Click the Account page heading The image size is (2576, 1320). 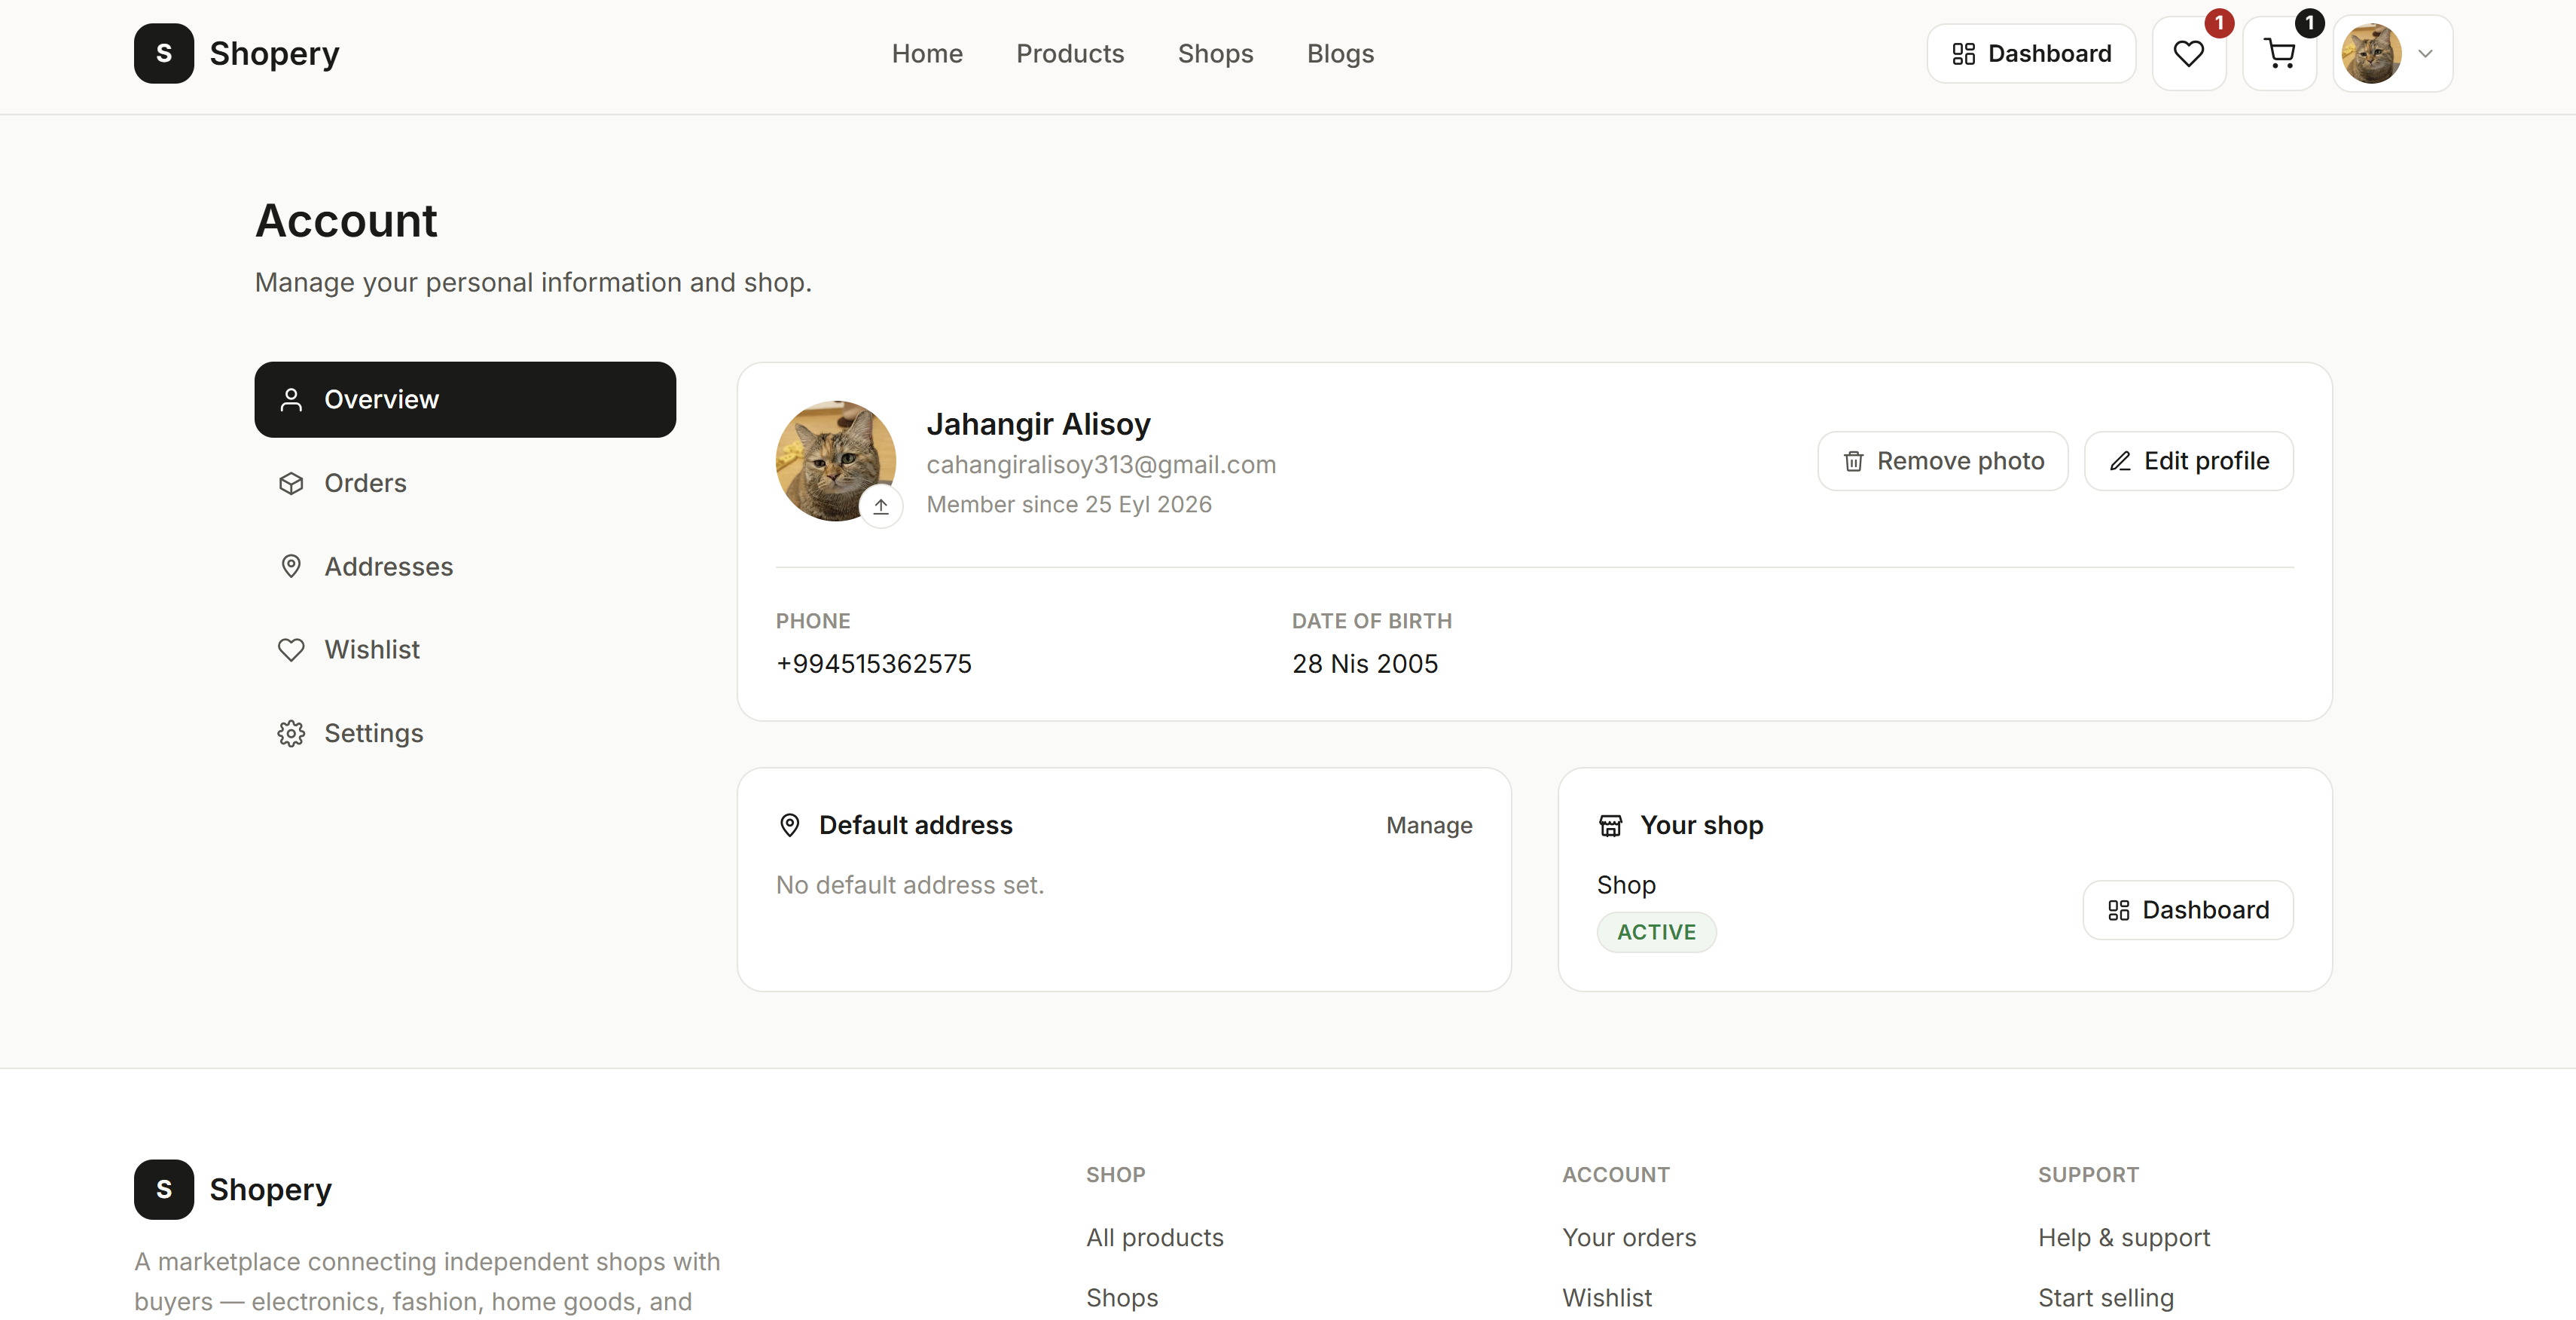346,221
